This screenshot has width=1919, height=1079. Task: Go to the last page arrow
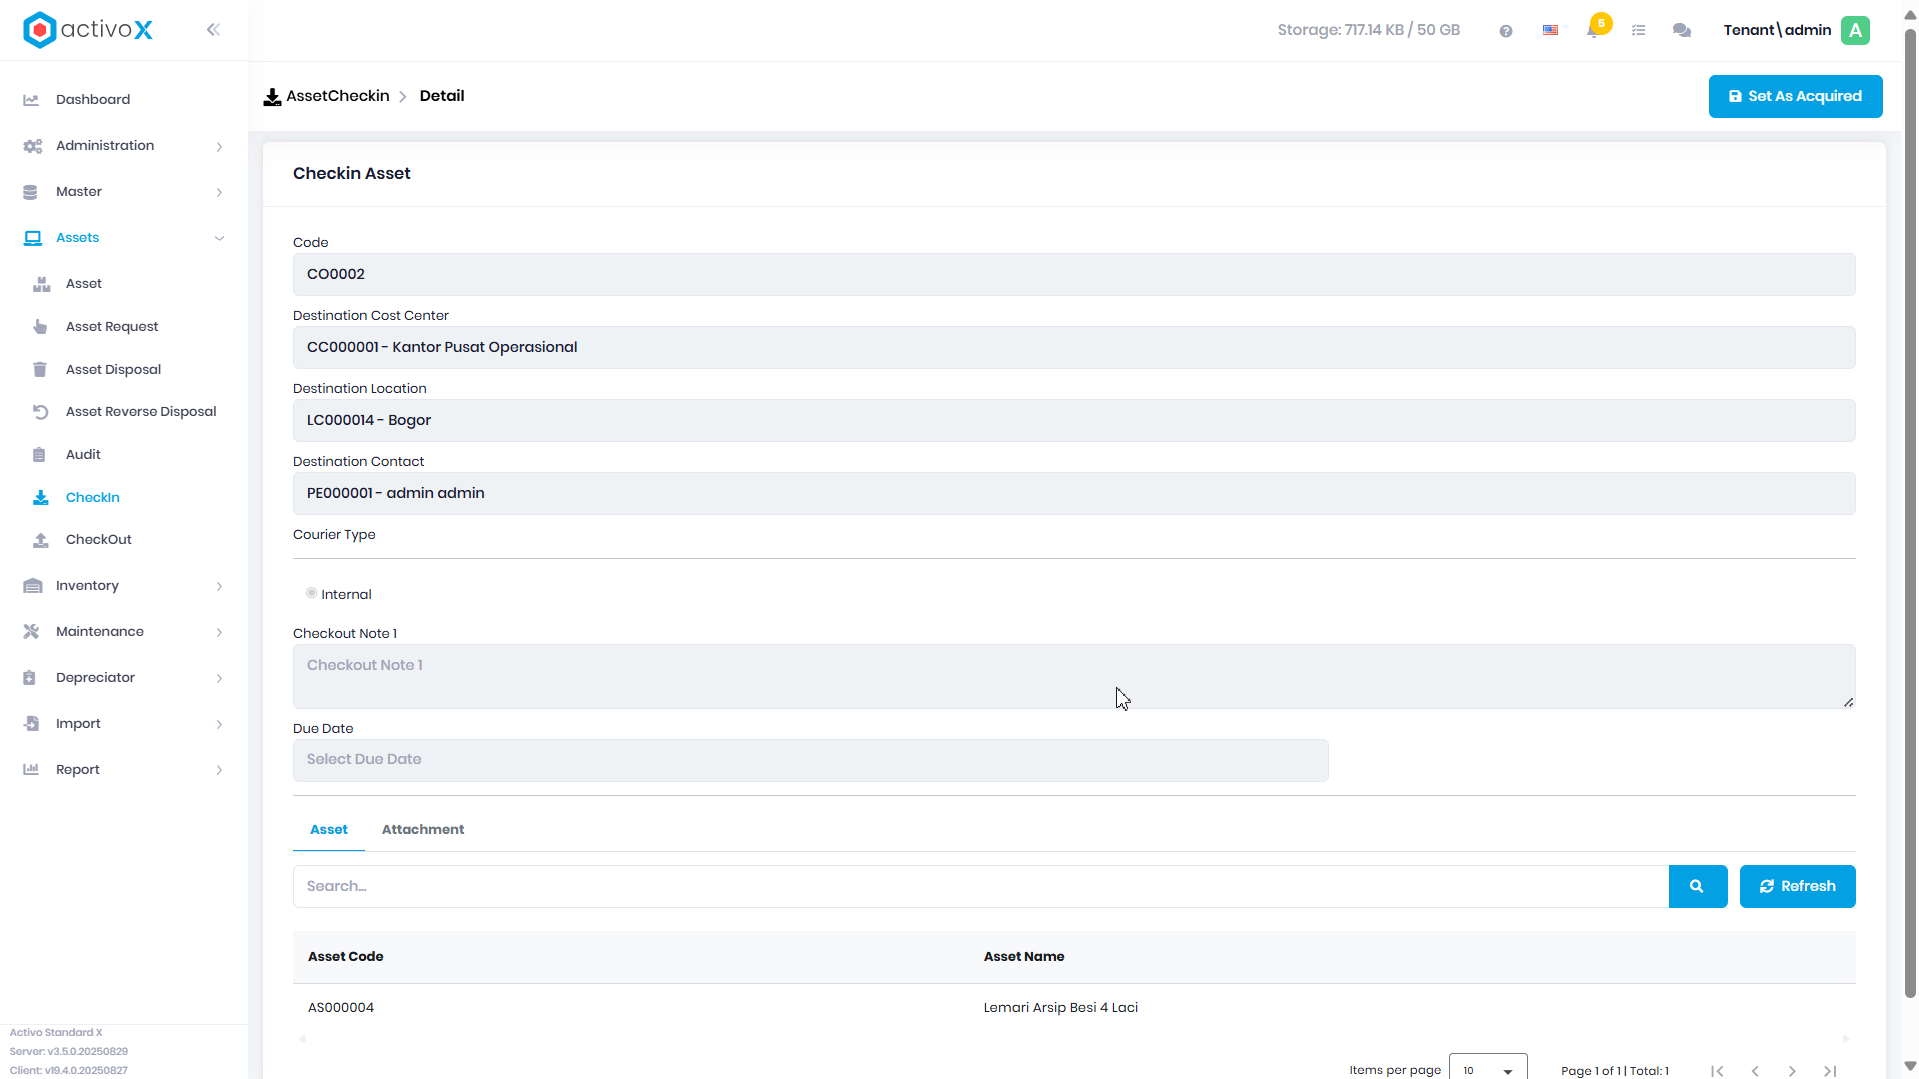tap(1830, 1071)
